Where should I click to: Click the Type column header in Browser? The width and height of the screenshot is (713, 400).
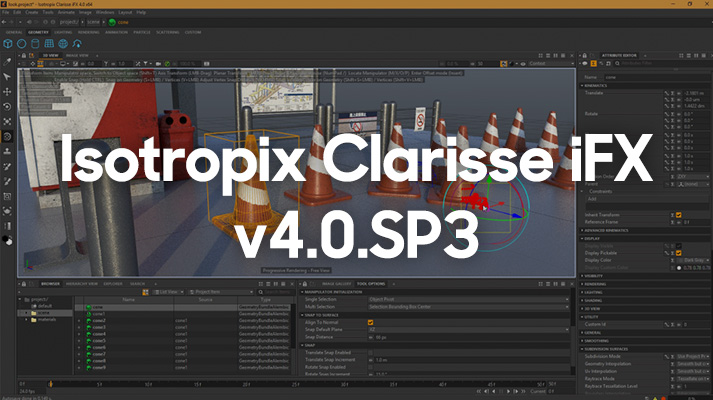tap(265, 300)
